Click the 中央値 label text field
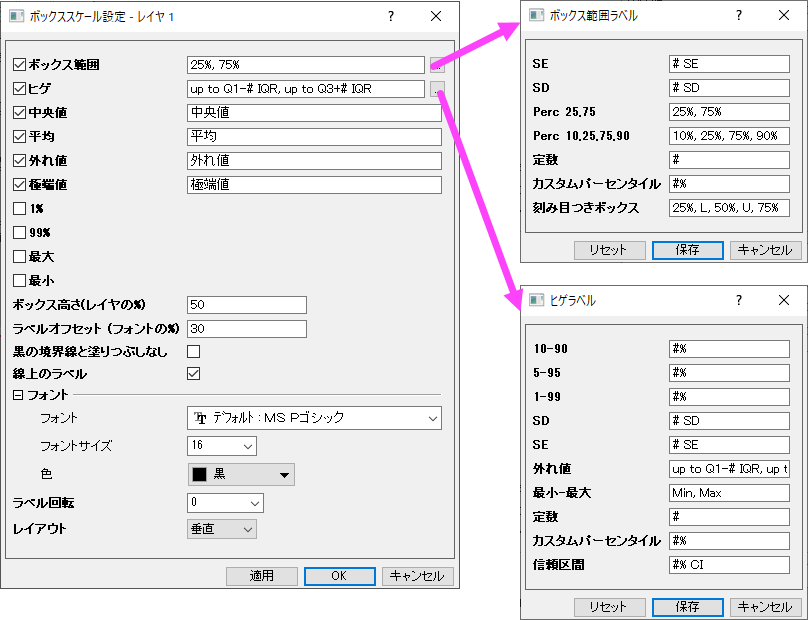The image size is (808, 620). [x=314, y=113]
